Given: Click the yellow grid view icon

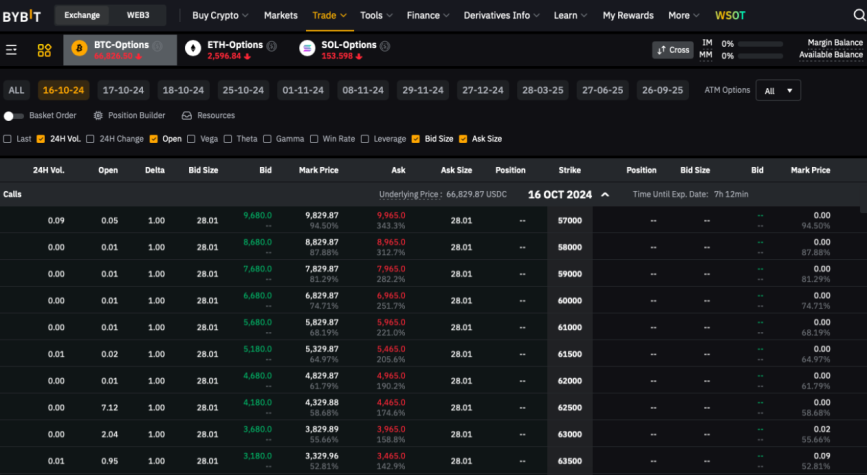Looking at the screenshot, I should (44, 50).
